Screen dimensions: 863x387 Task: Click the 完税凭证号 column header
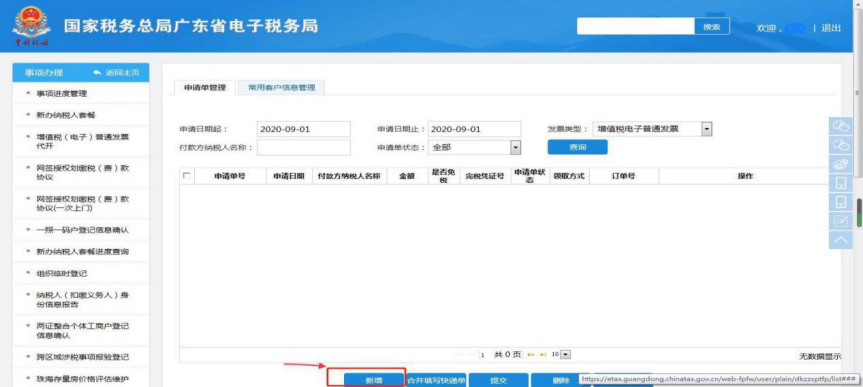[x=485, y=176]
